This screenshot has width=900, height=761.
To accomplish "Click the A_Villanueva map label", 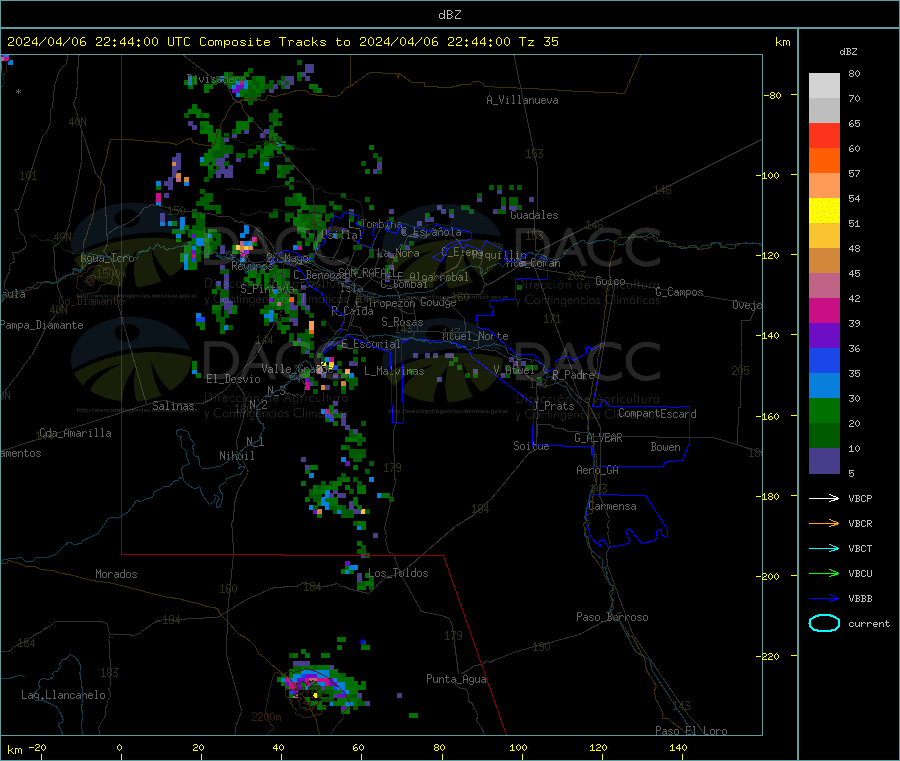I will (x=522, y=100).
